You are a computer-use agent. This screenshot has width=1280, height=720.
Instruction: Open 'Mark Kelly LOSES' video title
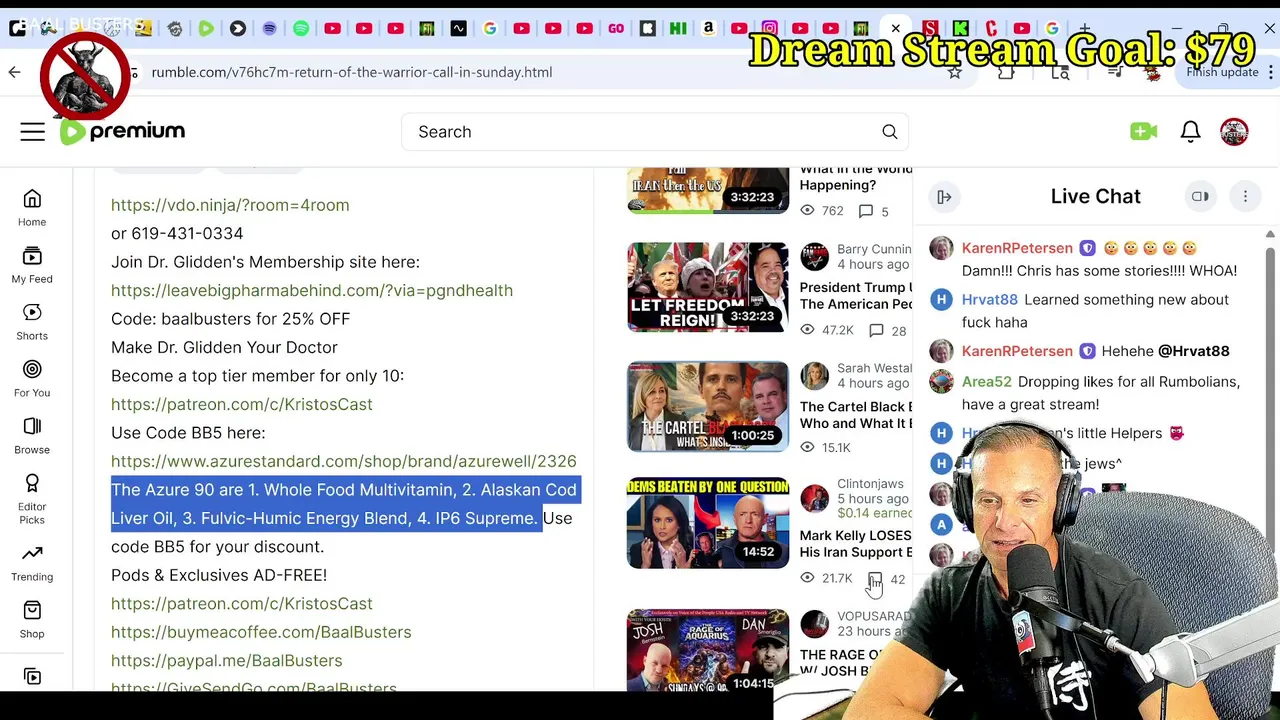pos(856,543)
